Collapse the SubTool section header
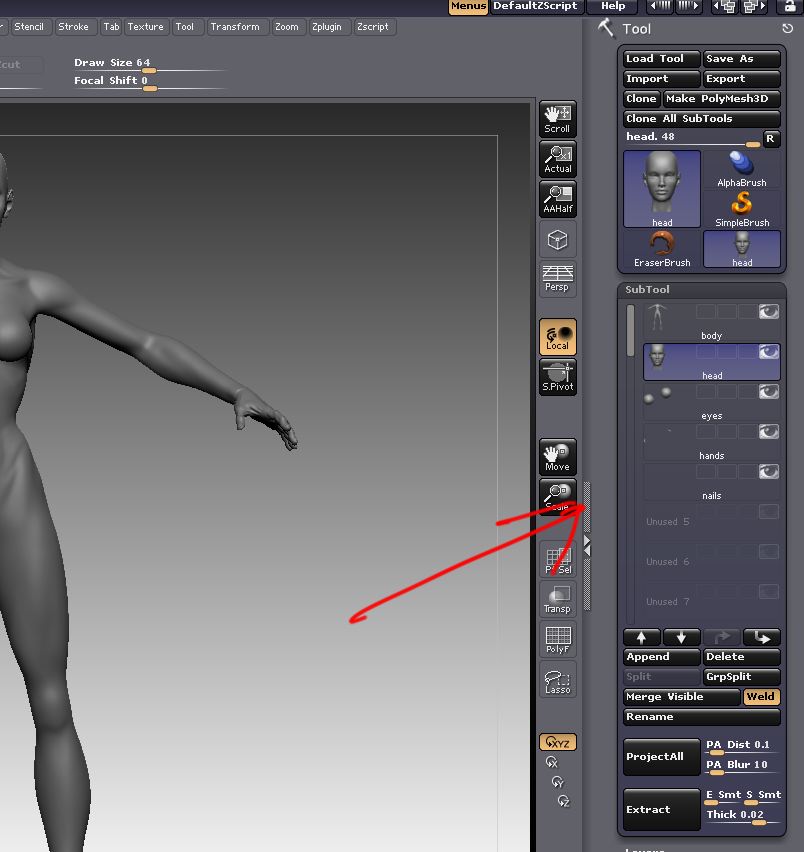The height and width of the screenshot is (852, 804). (648, 290)
